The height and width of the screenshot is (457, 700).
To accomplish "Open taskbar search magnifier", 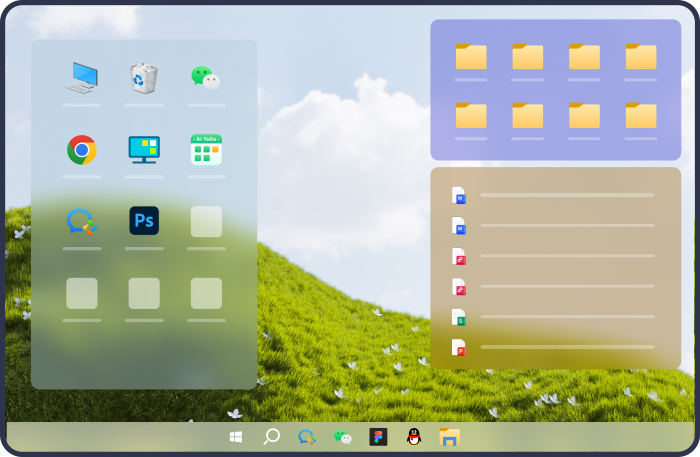I will tap(271, 437).
